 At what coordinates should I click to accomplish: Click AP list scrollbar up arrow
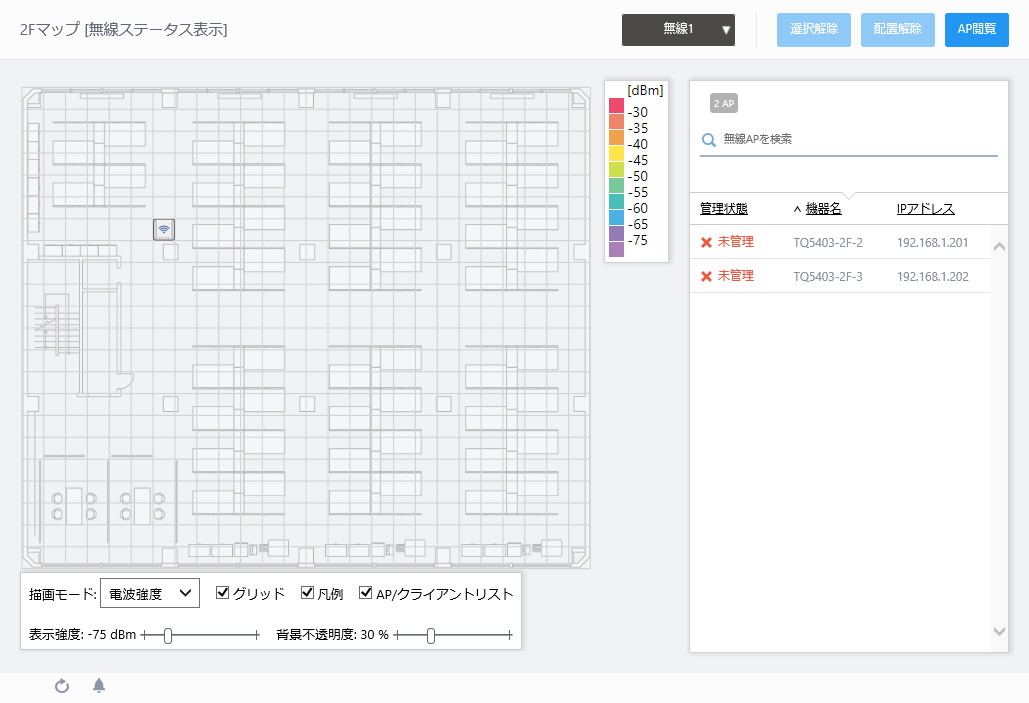pyautogui.click(x=999, y=247)
